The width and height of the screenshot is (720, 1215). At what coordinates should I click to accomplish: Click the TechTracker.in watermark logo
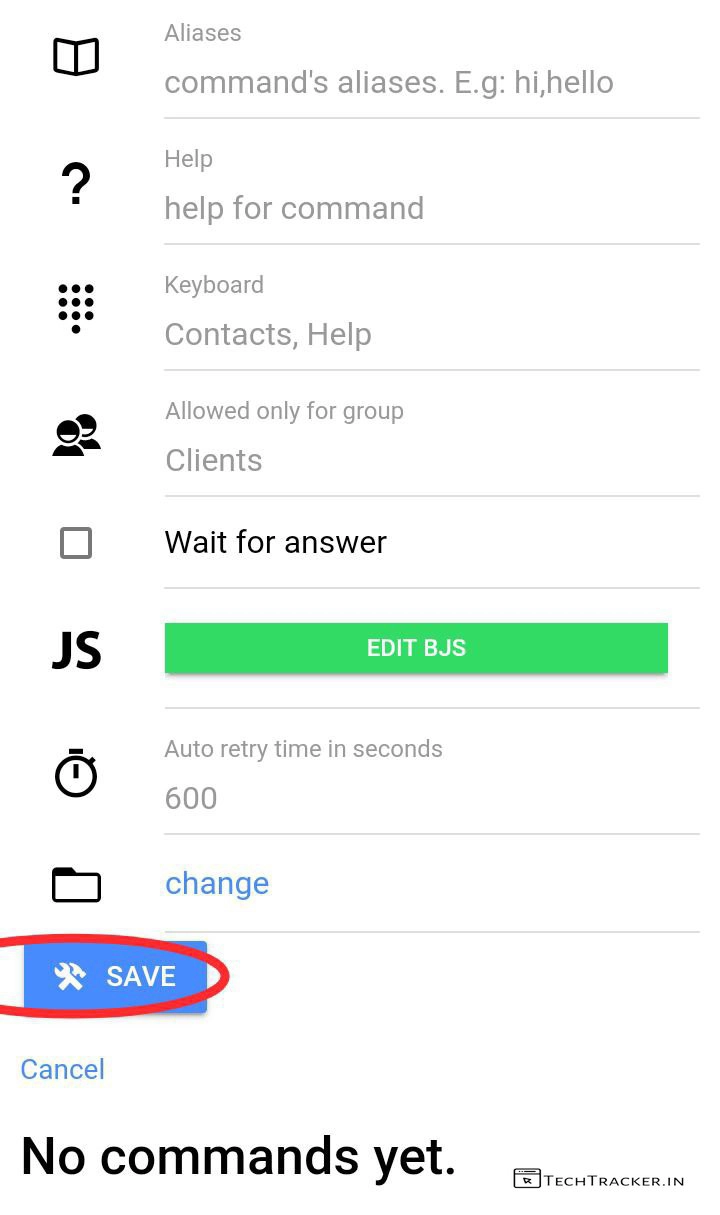point(599,1179)
